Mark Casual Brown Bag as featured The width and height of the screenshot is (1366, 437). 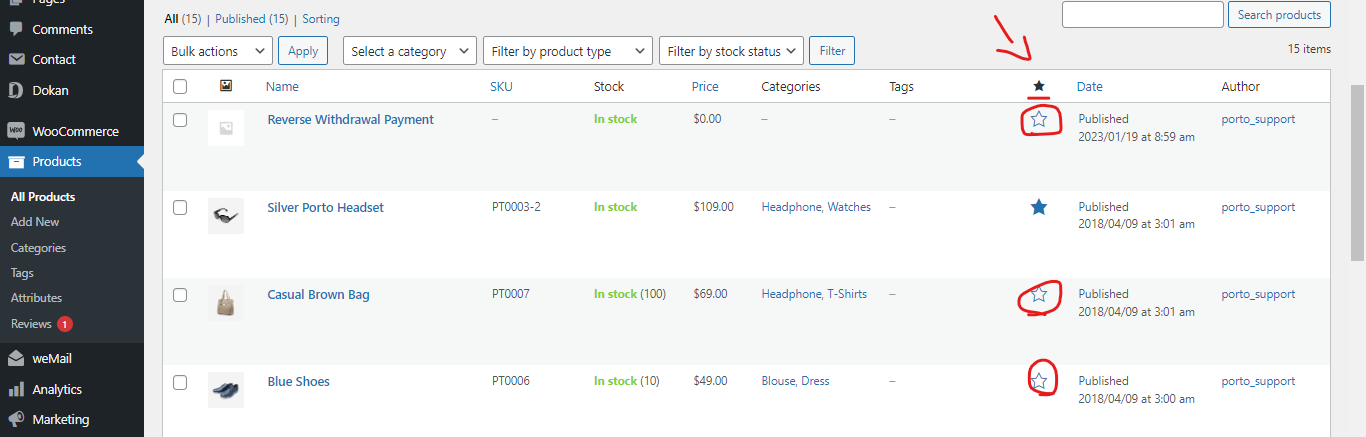(x=1039, y=294)
